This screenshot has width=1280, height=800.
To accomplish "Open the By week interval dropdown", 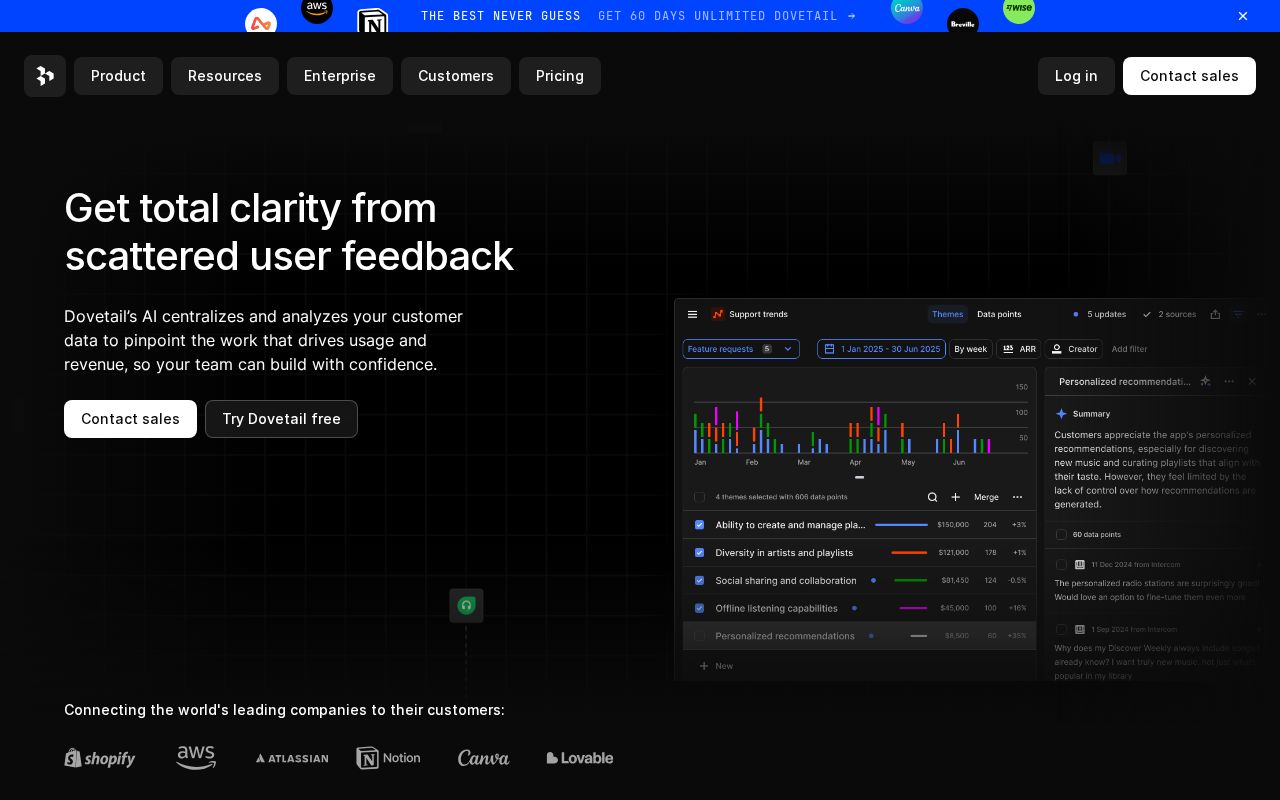I will coord(970,349).
